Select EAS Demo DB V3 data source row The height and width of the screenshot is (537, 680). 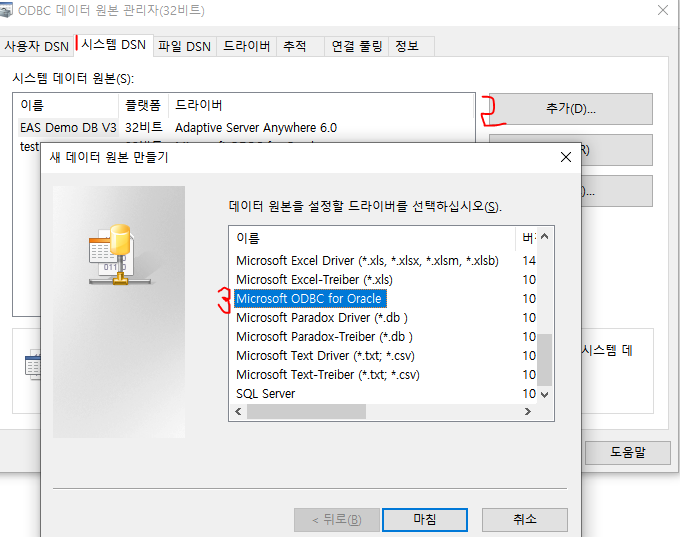68,128
